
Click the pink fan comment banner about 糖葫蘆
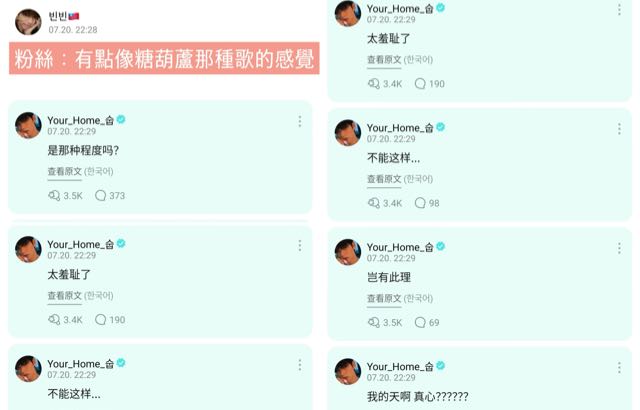point(164,58)
